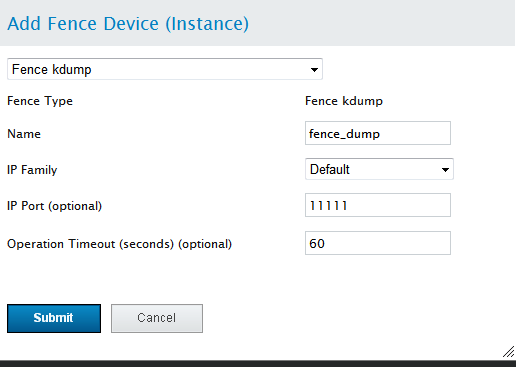Click the IP Family label
The height and width of the screenshot is (367, 516).
[x=32, y=170]
